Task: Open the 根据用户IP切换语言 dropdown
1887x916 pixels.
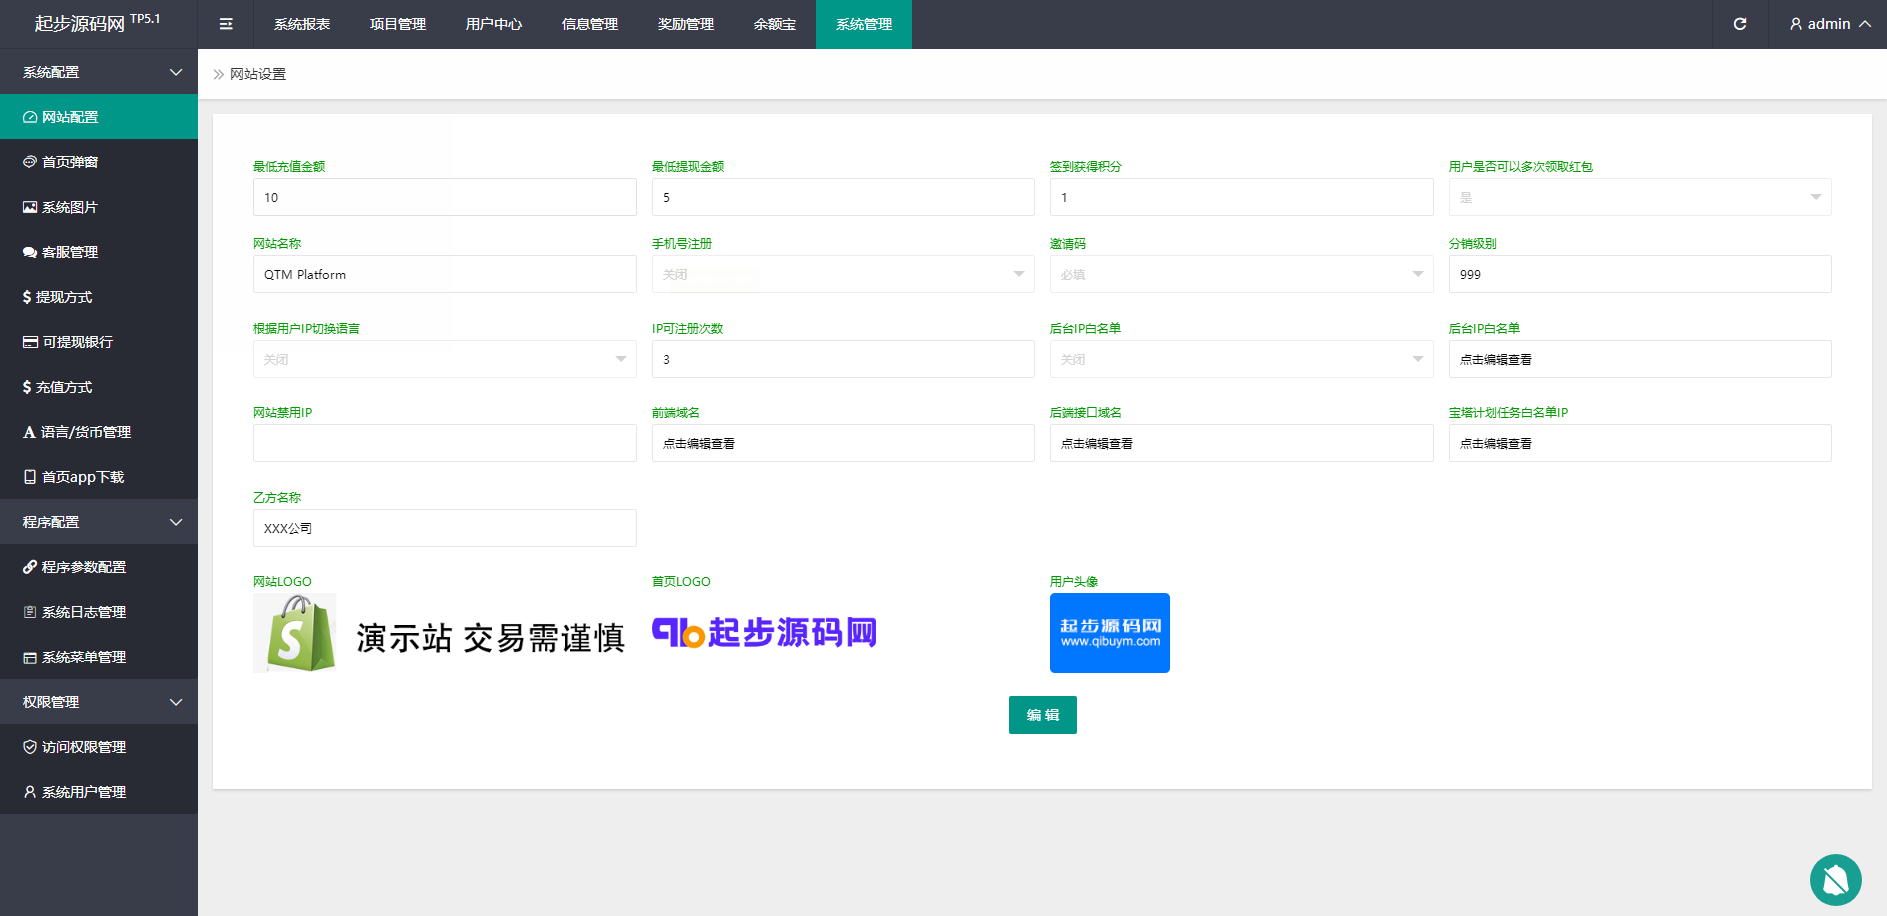Action: point(444,359)
